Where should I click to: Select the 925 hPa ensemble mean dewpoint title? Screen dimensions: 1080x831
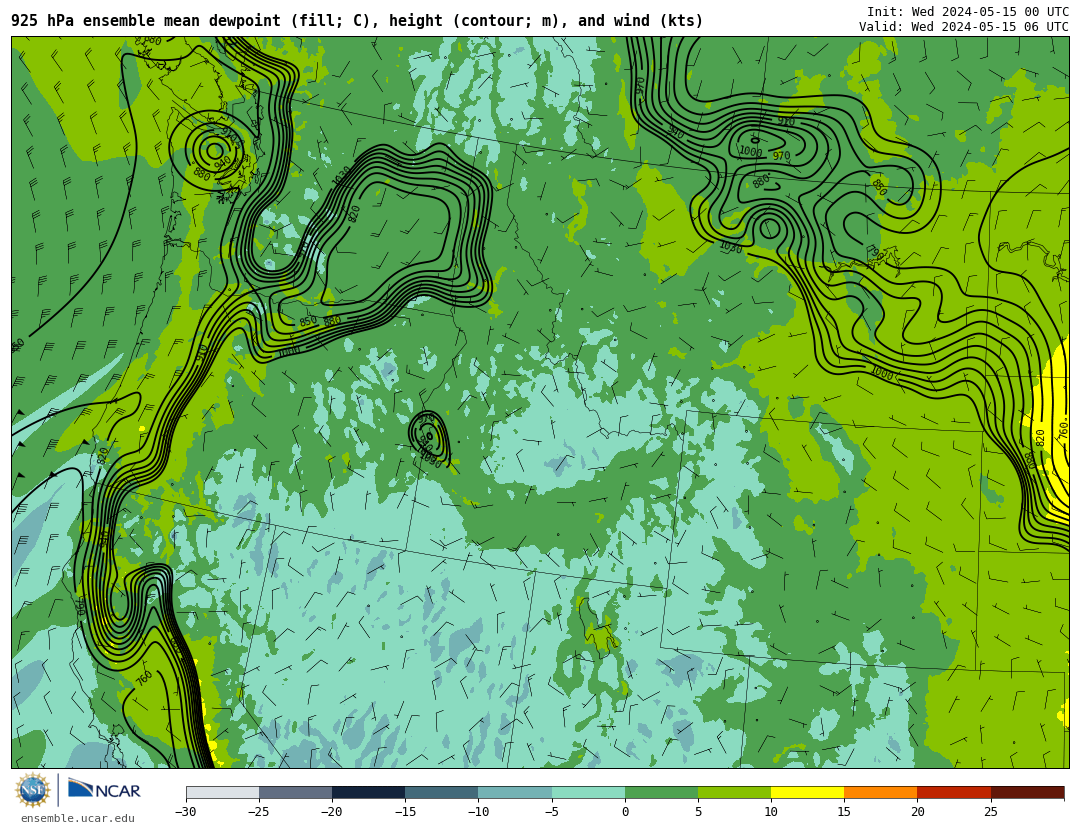[357, 21]
